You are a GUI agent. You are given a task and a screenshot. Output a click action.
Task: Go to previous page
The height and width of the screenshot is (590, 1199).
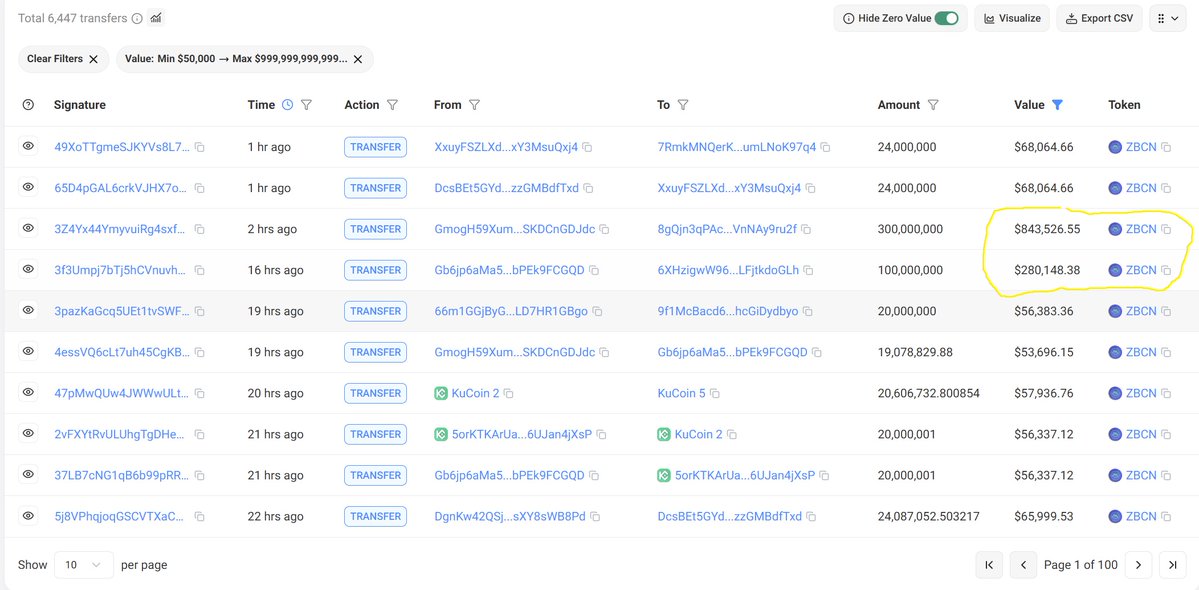click(x=1023, y=565)
